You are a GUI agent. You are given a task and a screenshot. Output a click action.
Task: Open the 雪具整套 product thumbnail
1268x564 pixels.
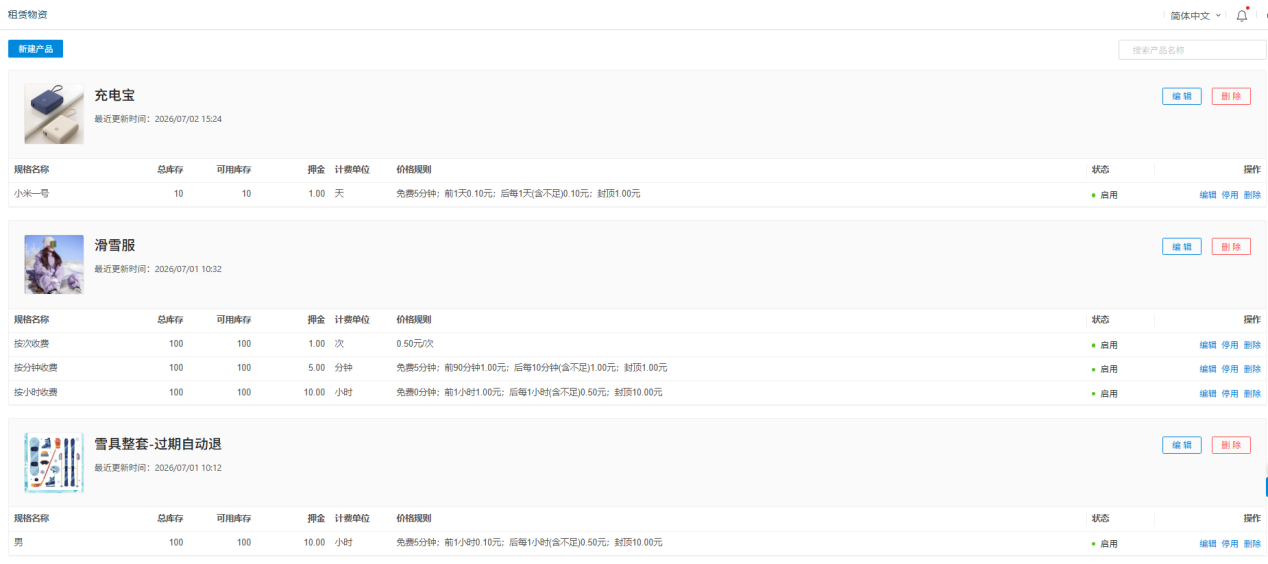coord(54,463)
